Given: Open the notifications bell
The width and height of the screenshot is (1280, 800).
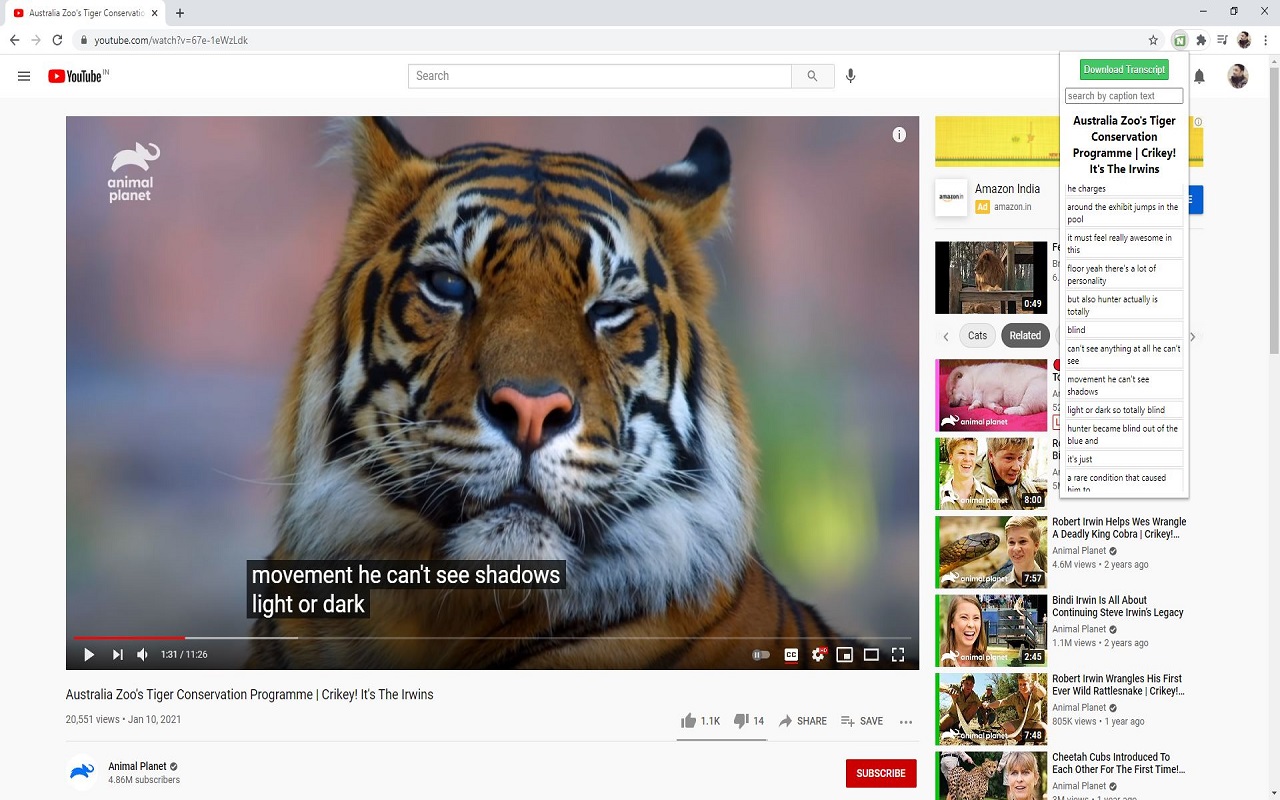Looking at the screenshot, I should [x=1199, y=76].
